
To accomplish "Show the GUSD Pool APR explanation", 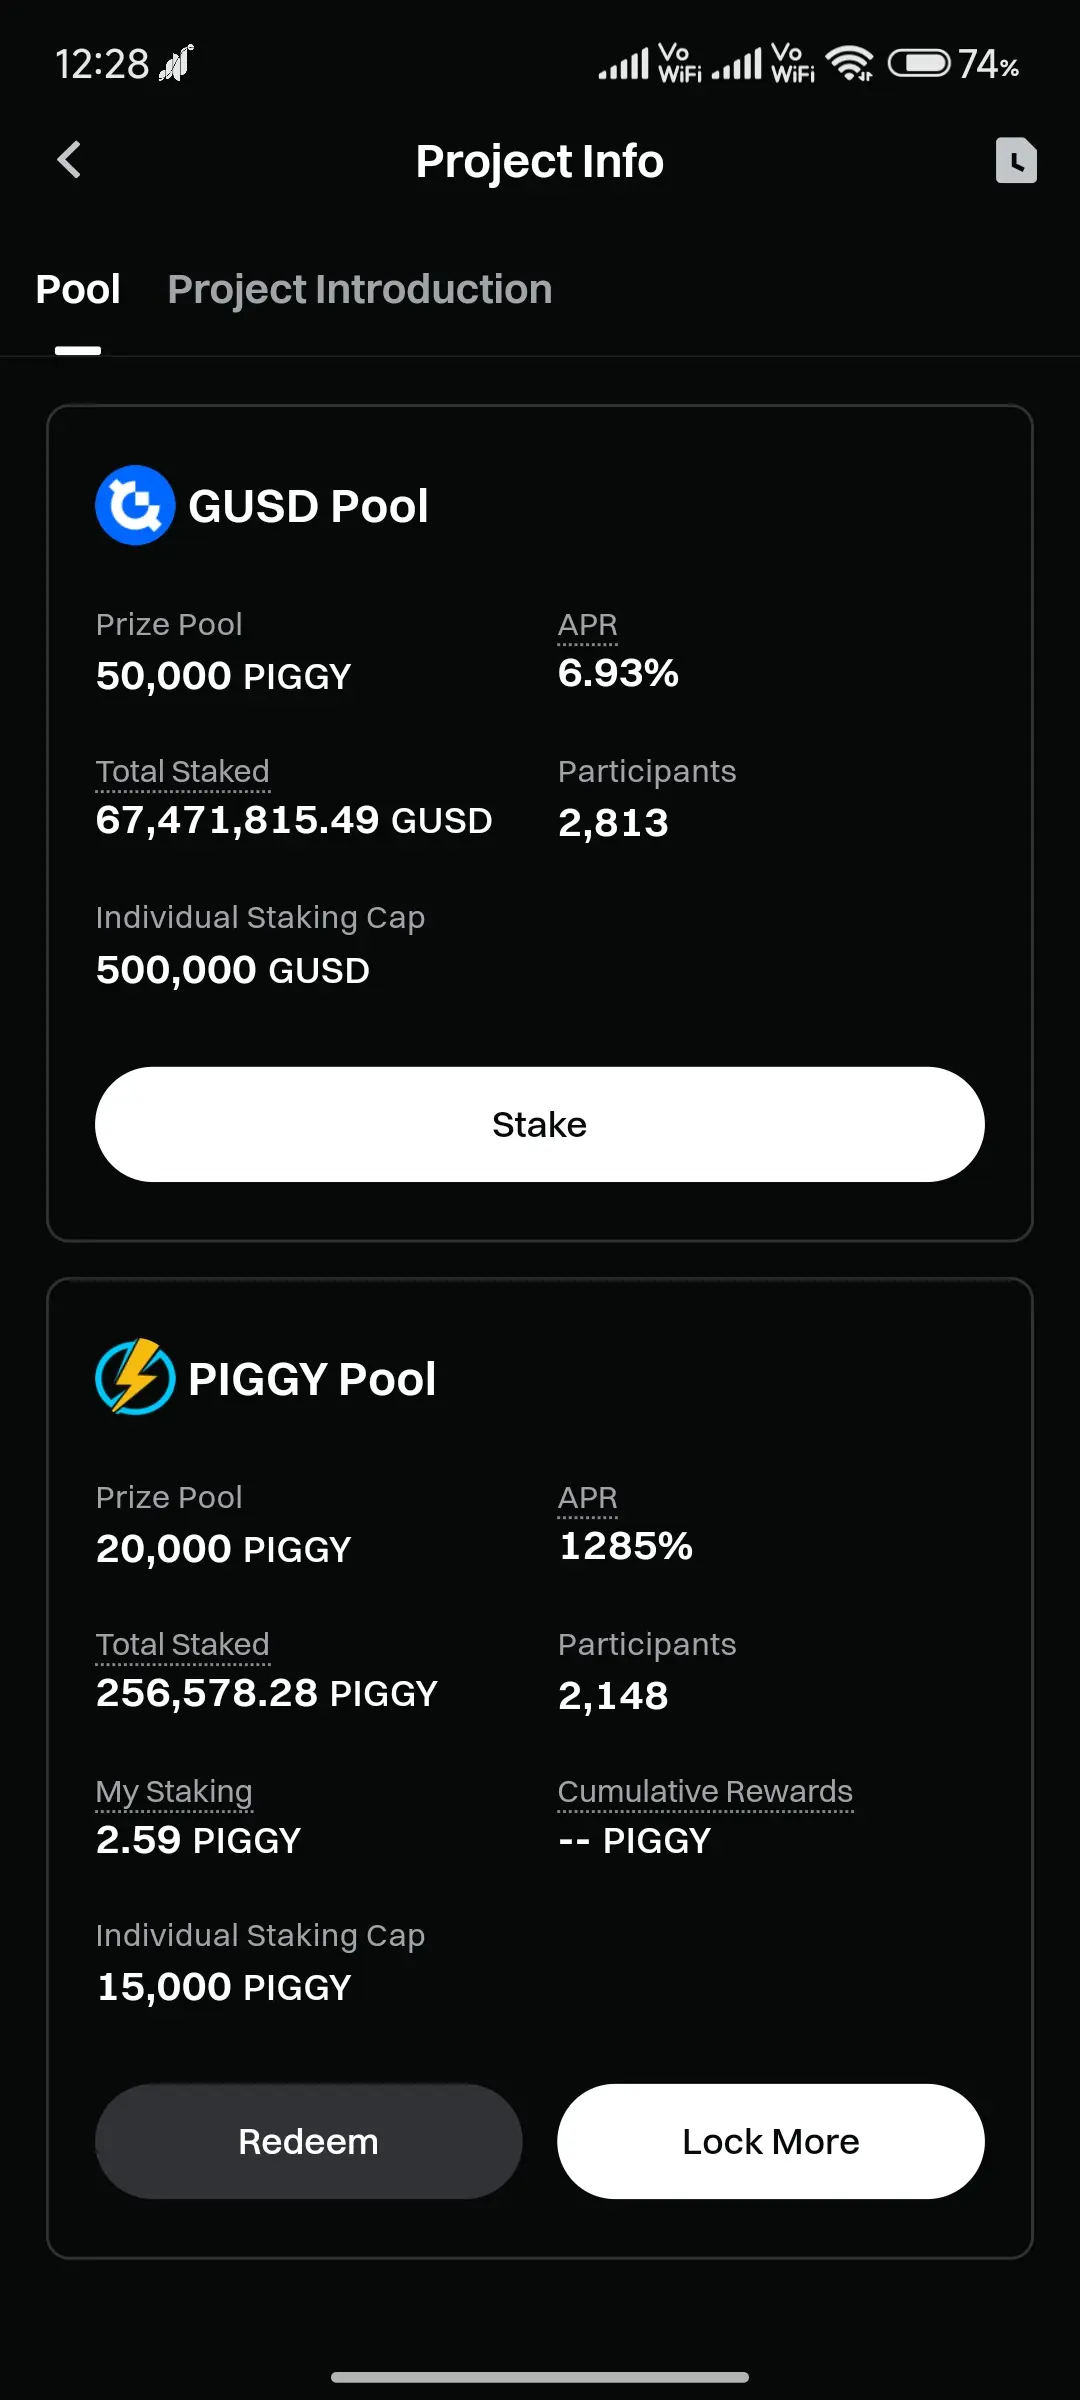I will [588, 625].
